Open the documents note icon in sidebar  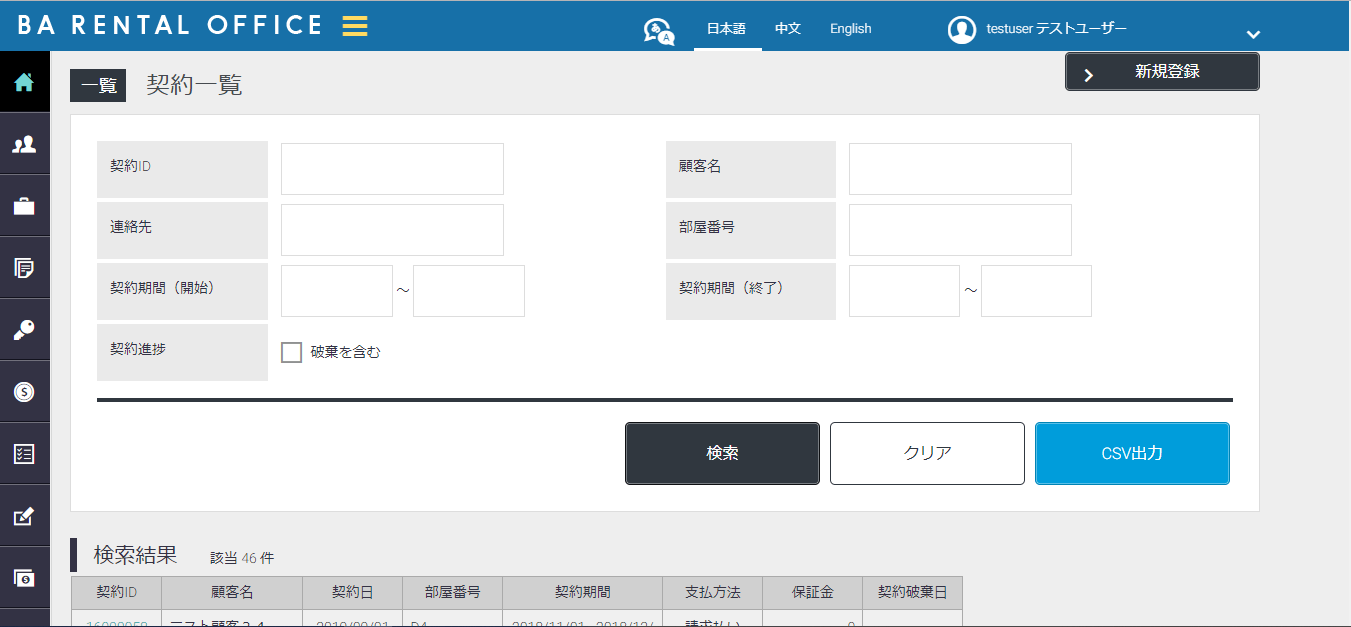click(x=24, y=268)
